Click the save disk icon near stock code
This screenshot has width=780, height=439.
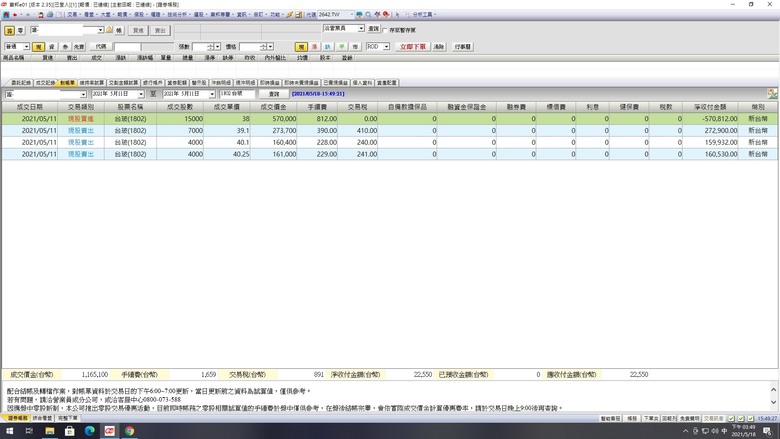click(298, 15)
